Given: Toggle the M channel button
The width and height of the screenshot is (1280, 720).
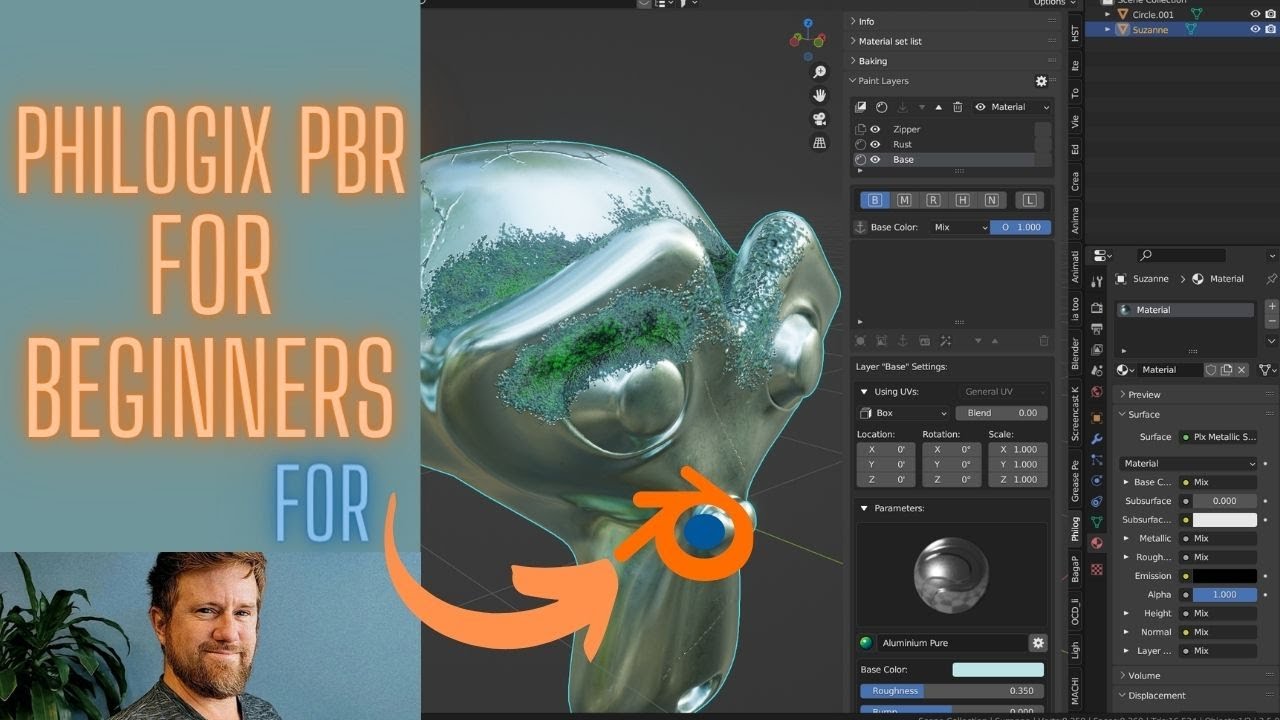Looking at the screenshot, I should pos(904,200).
